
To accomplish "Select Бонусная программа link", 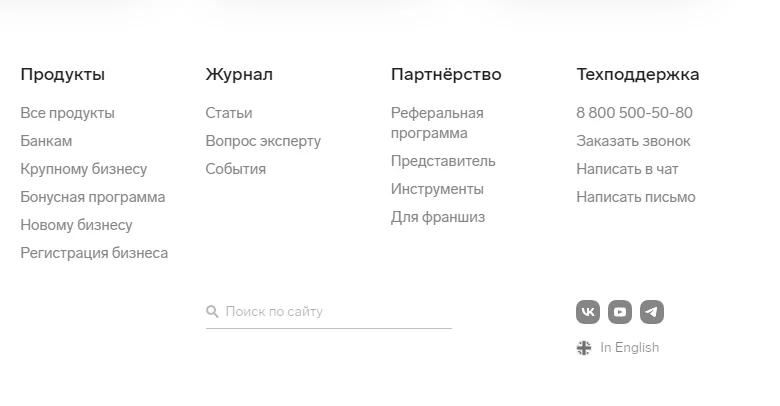I will [x=92, y=197].
